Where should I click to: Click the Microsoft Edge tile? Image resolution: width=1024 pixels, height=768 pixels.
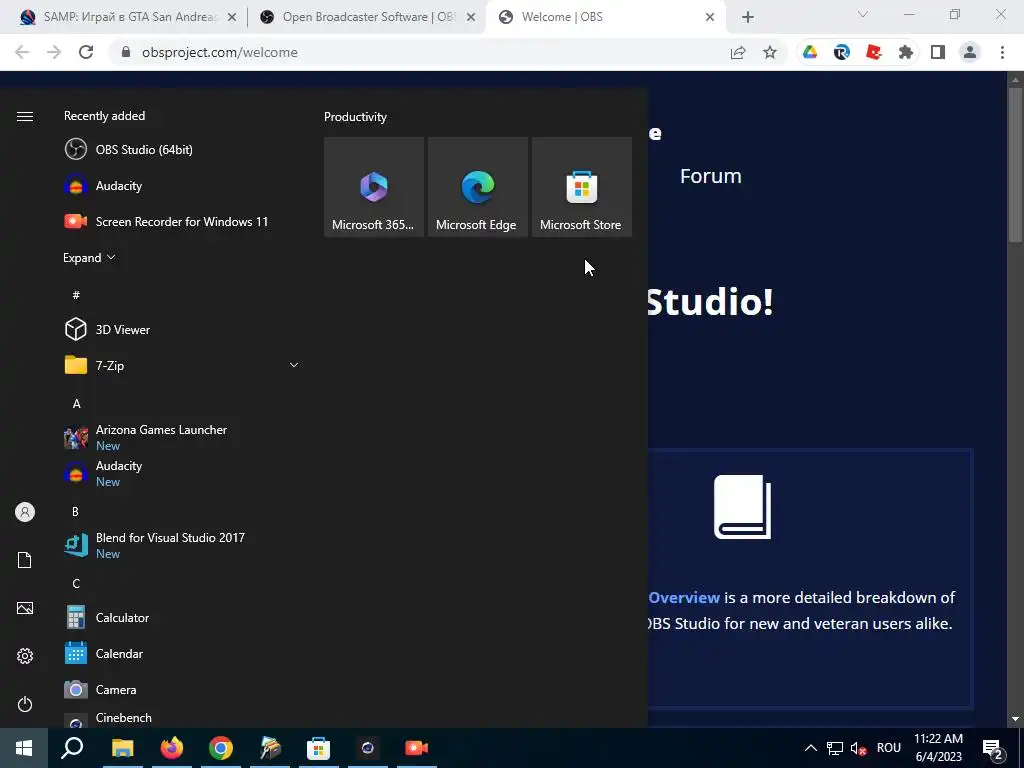[x=477, y=187]
